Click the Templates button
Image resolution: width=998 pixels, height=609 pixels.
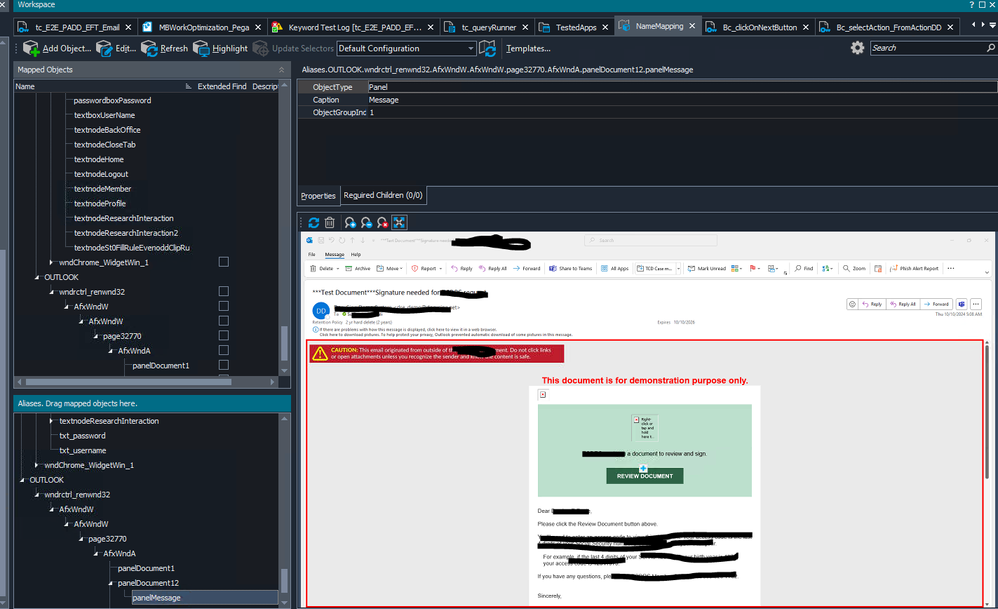(x=527, y=48)
